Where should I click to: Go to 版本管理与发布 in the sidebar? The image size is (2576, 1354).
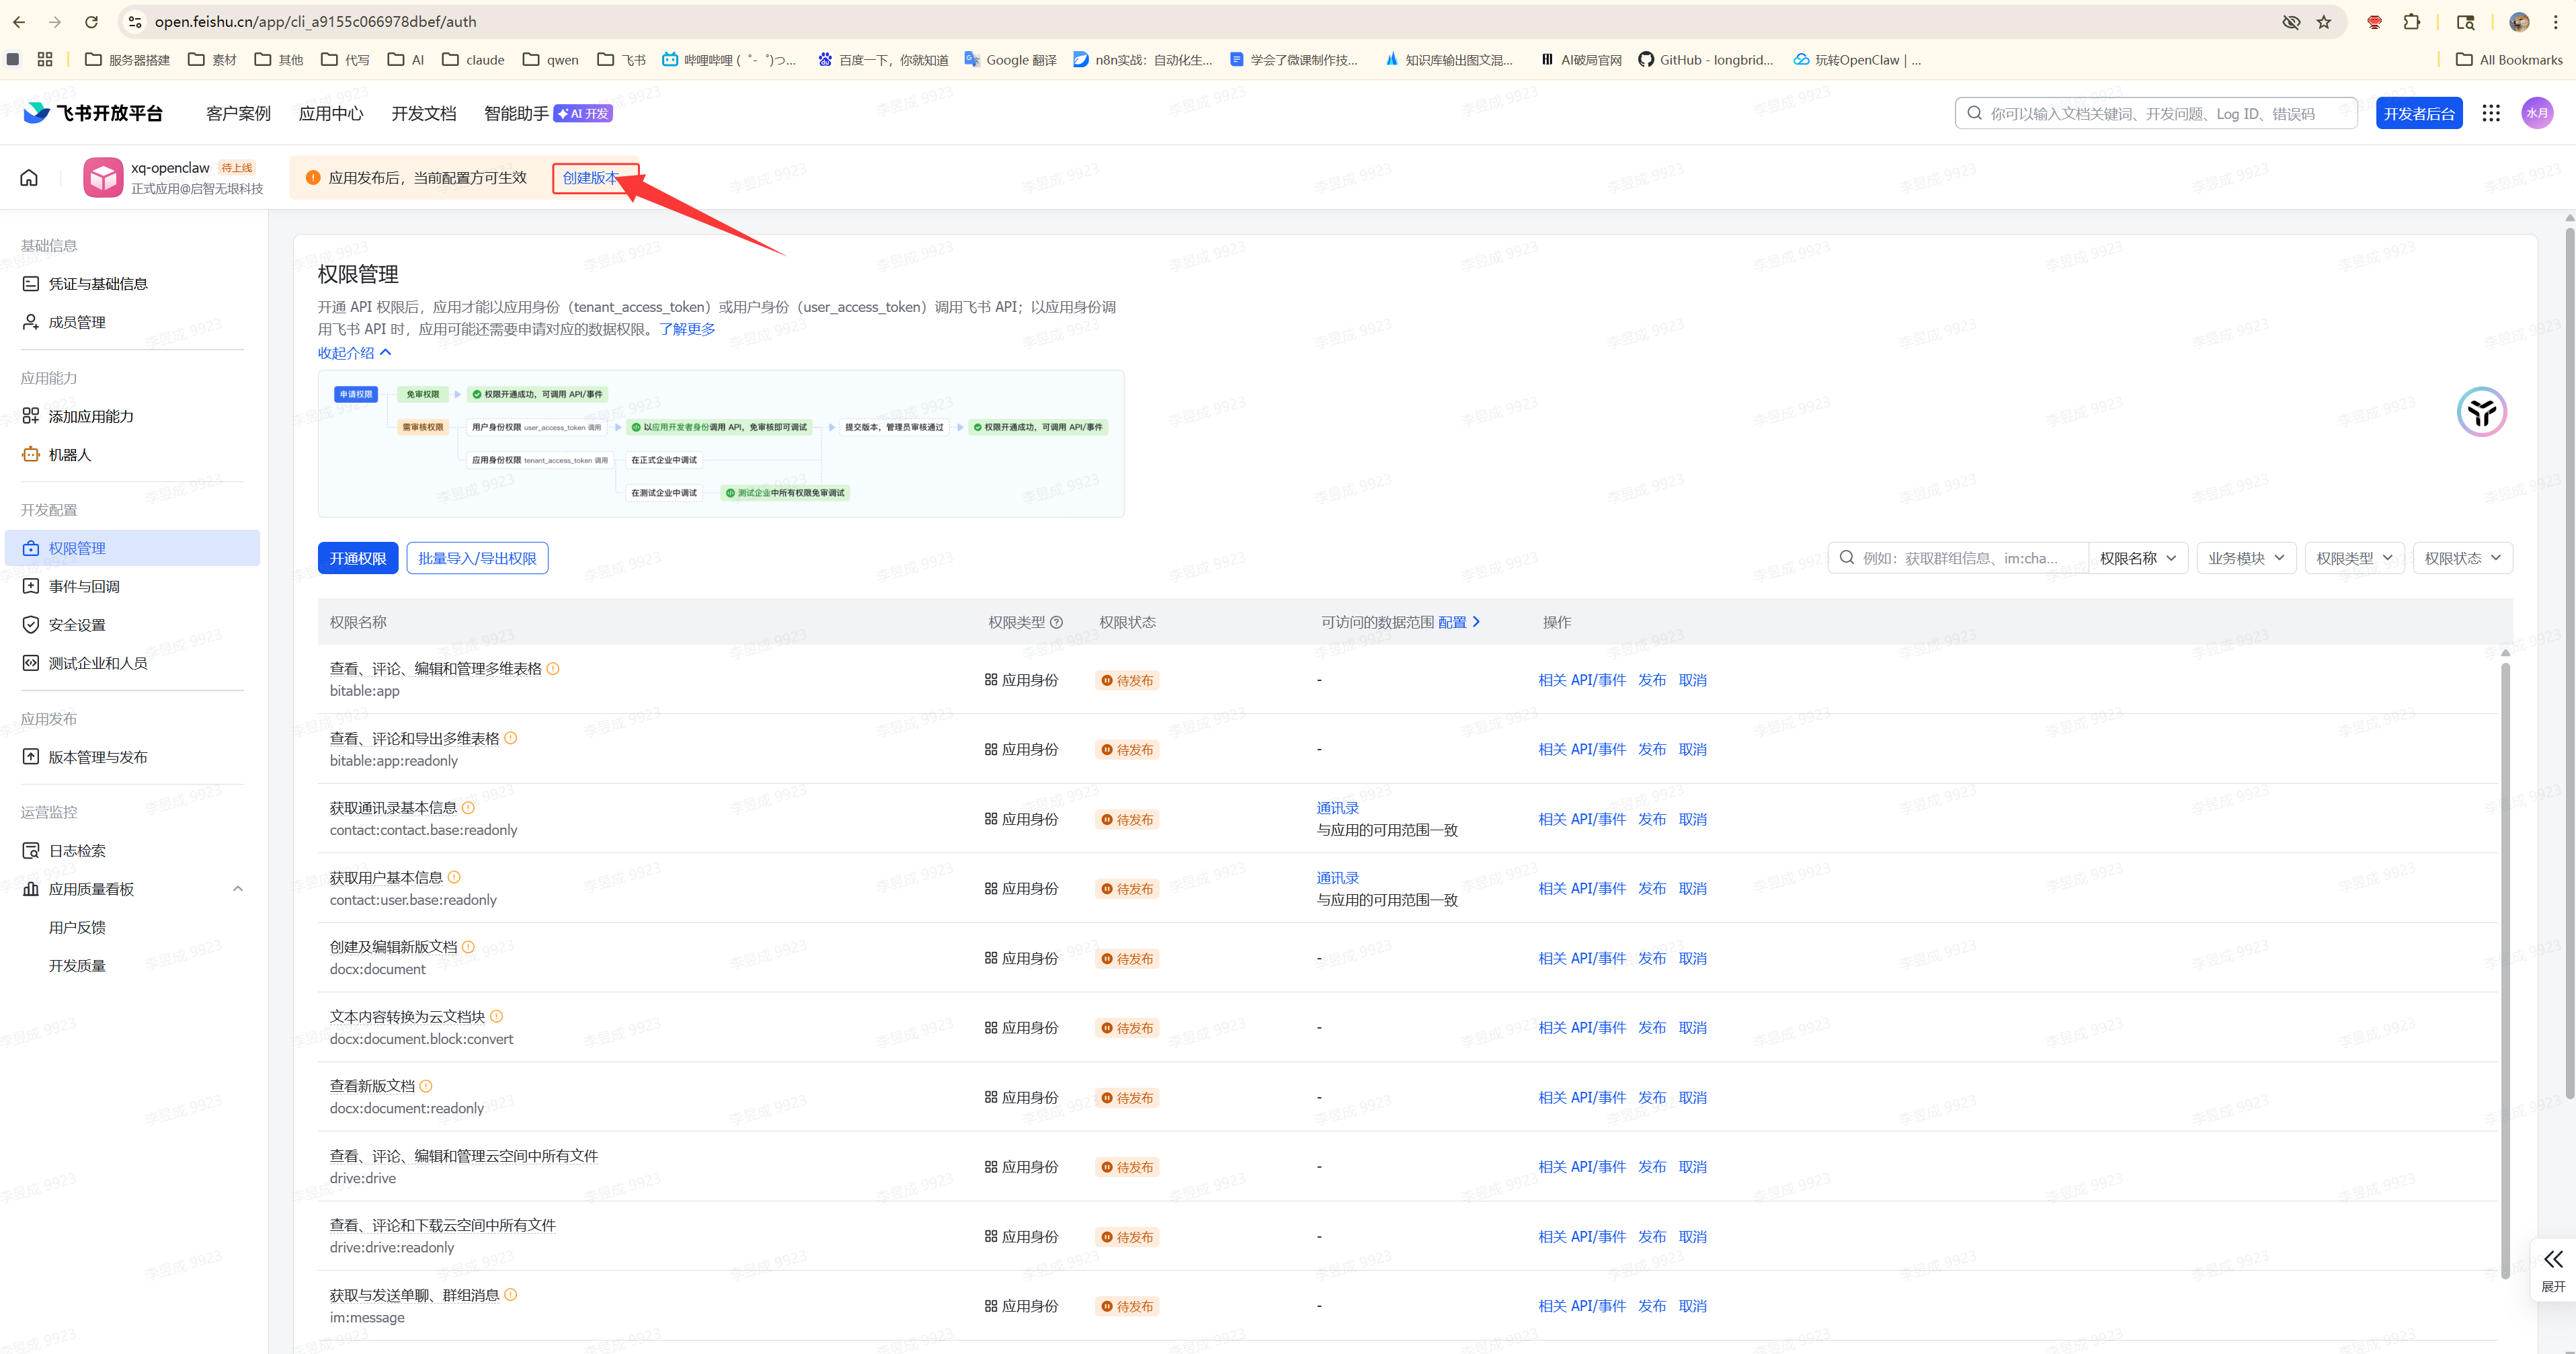[x=132, y=757]
